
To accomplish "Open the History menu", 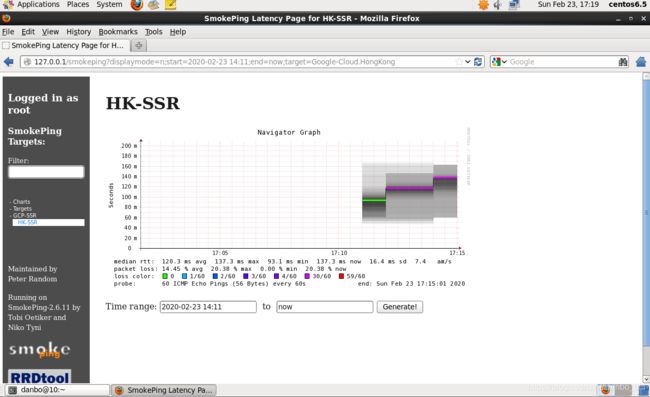I will [78, 32].
